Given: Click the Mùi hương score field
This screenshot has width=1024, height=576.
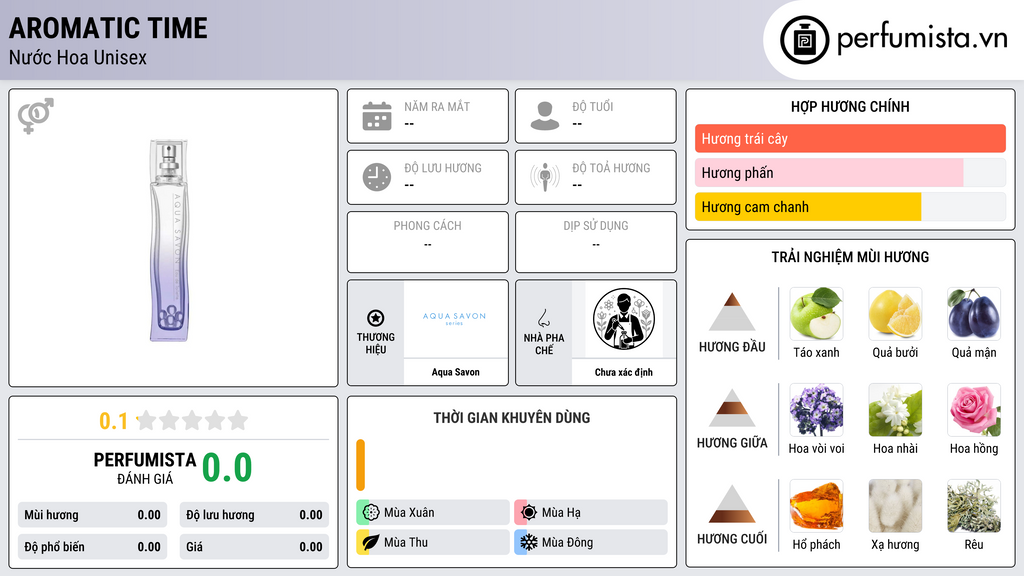Looking at the screenshot, I should [x=92, y=515].
